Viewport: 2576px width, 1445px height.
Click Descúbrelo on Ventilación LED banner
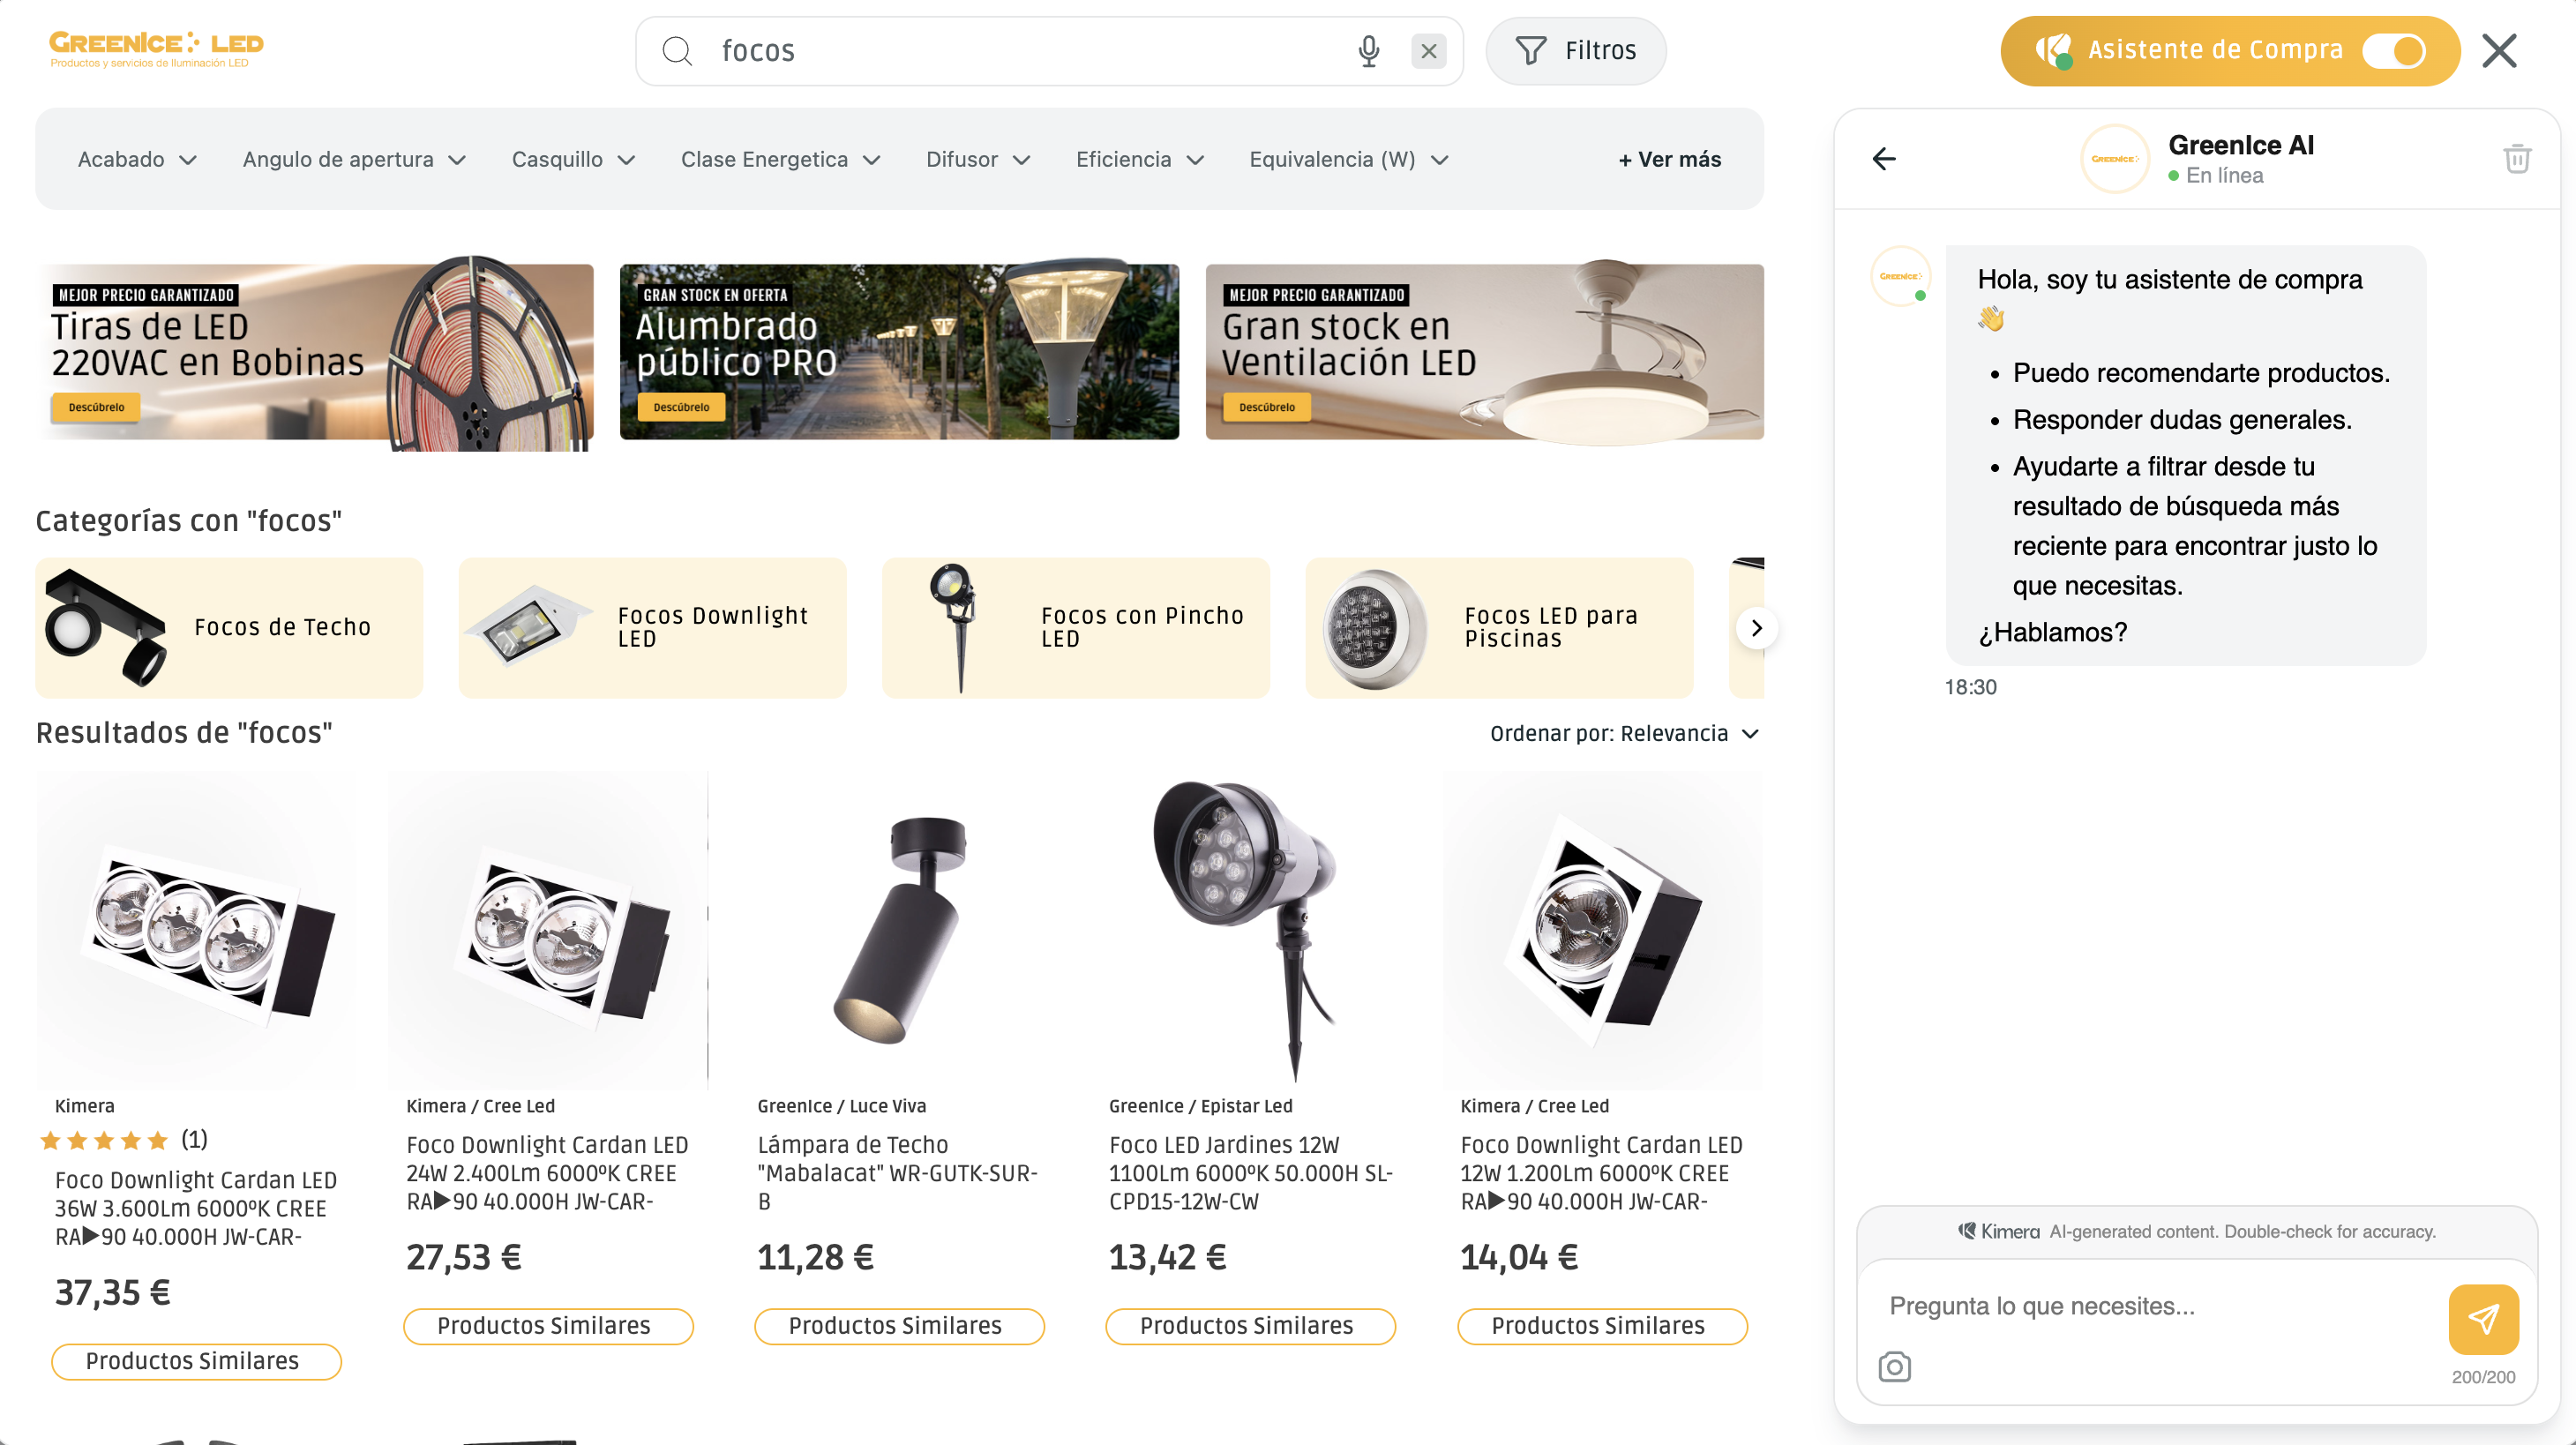pyautogui.click(x=1267, y=407)
